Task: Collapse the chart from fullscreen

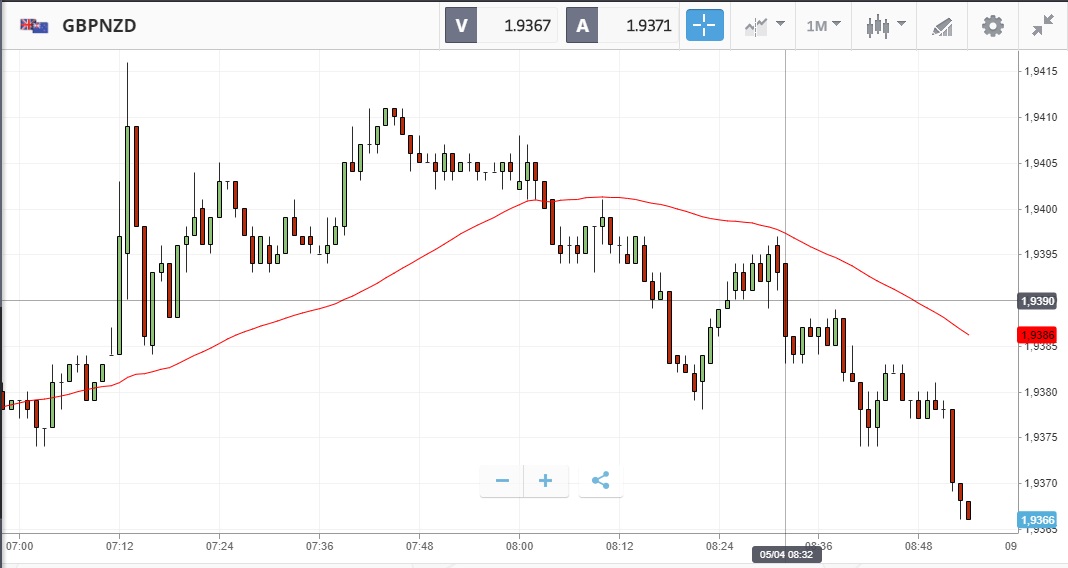Action: coord(1043,26)
